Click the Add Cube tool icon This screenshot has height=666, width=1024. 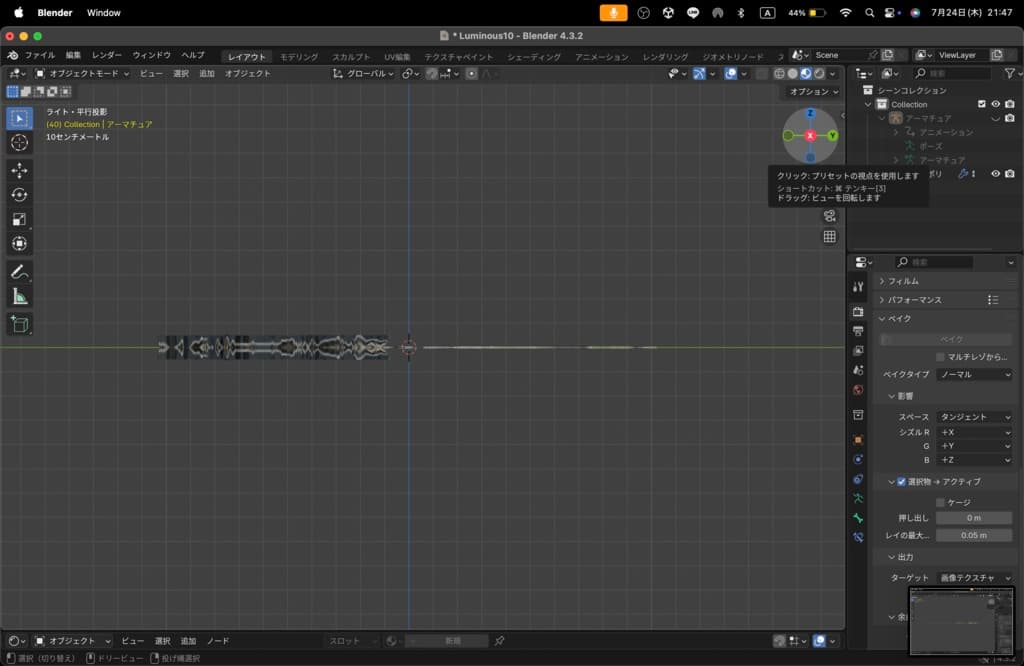[x=19, y=324]
